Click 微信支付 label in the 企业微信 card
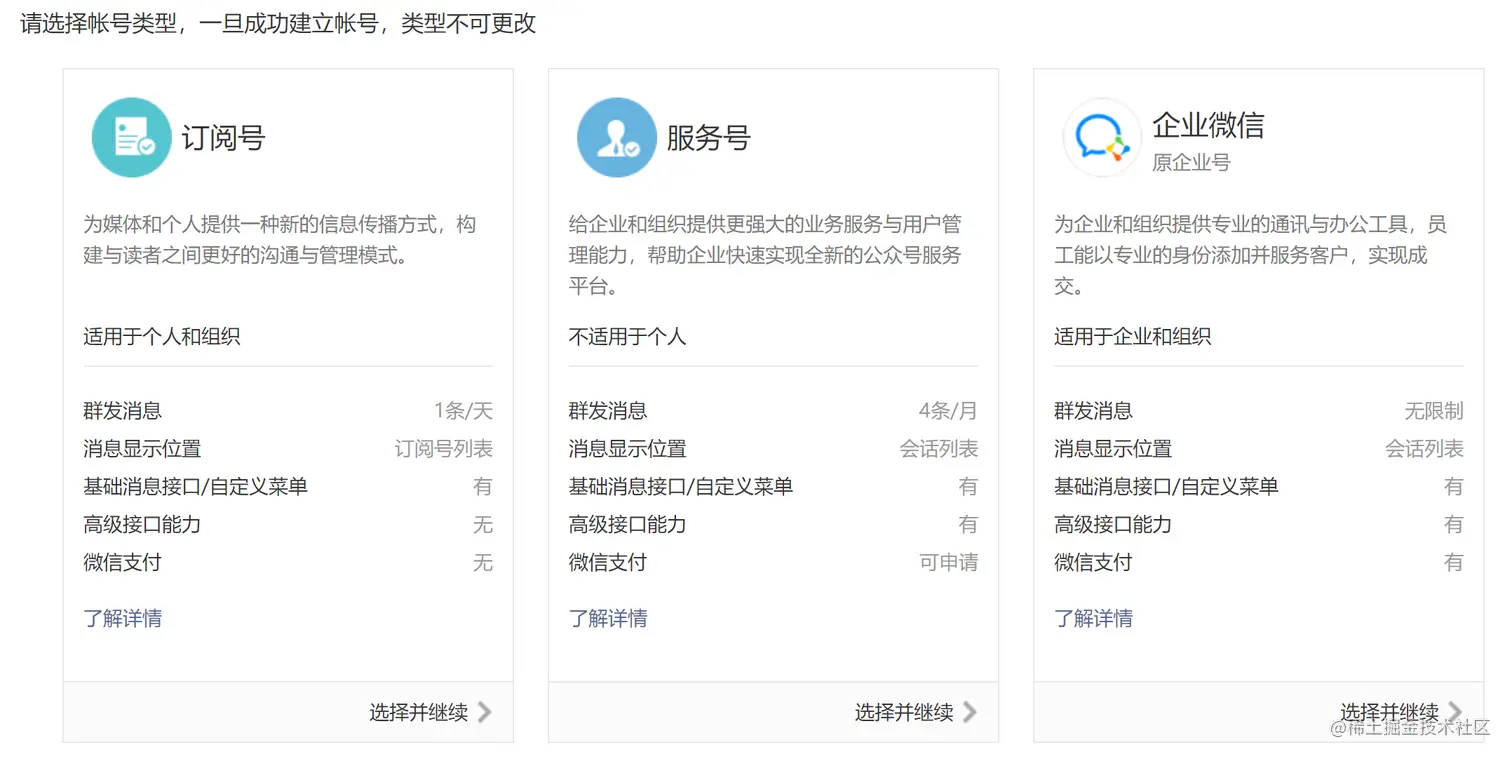The image size is (1512, 759). [1093, 563]
